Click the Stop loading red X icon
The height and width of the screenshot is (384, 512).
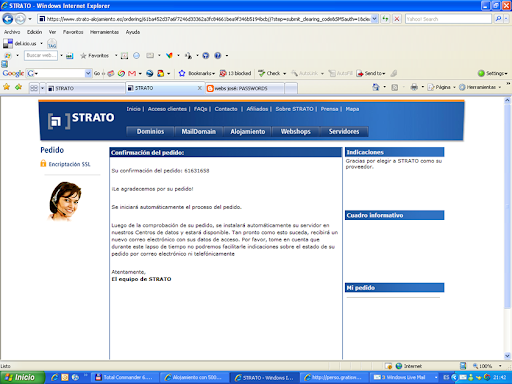click(397, 19)
